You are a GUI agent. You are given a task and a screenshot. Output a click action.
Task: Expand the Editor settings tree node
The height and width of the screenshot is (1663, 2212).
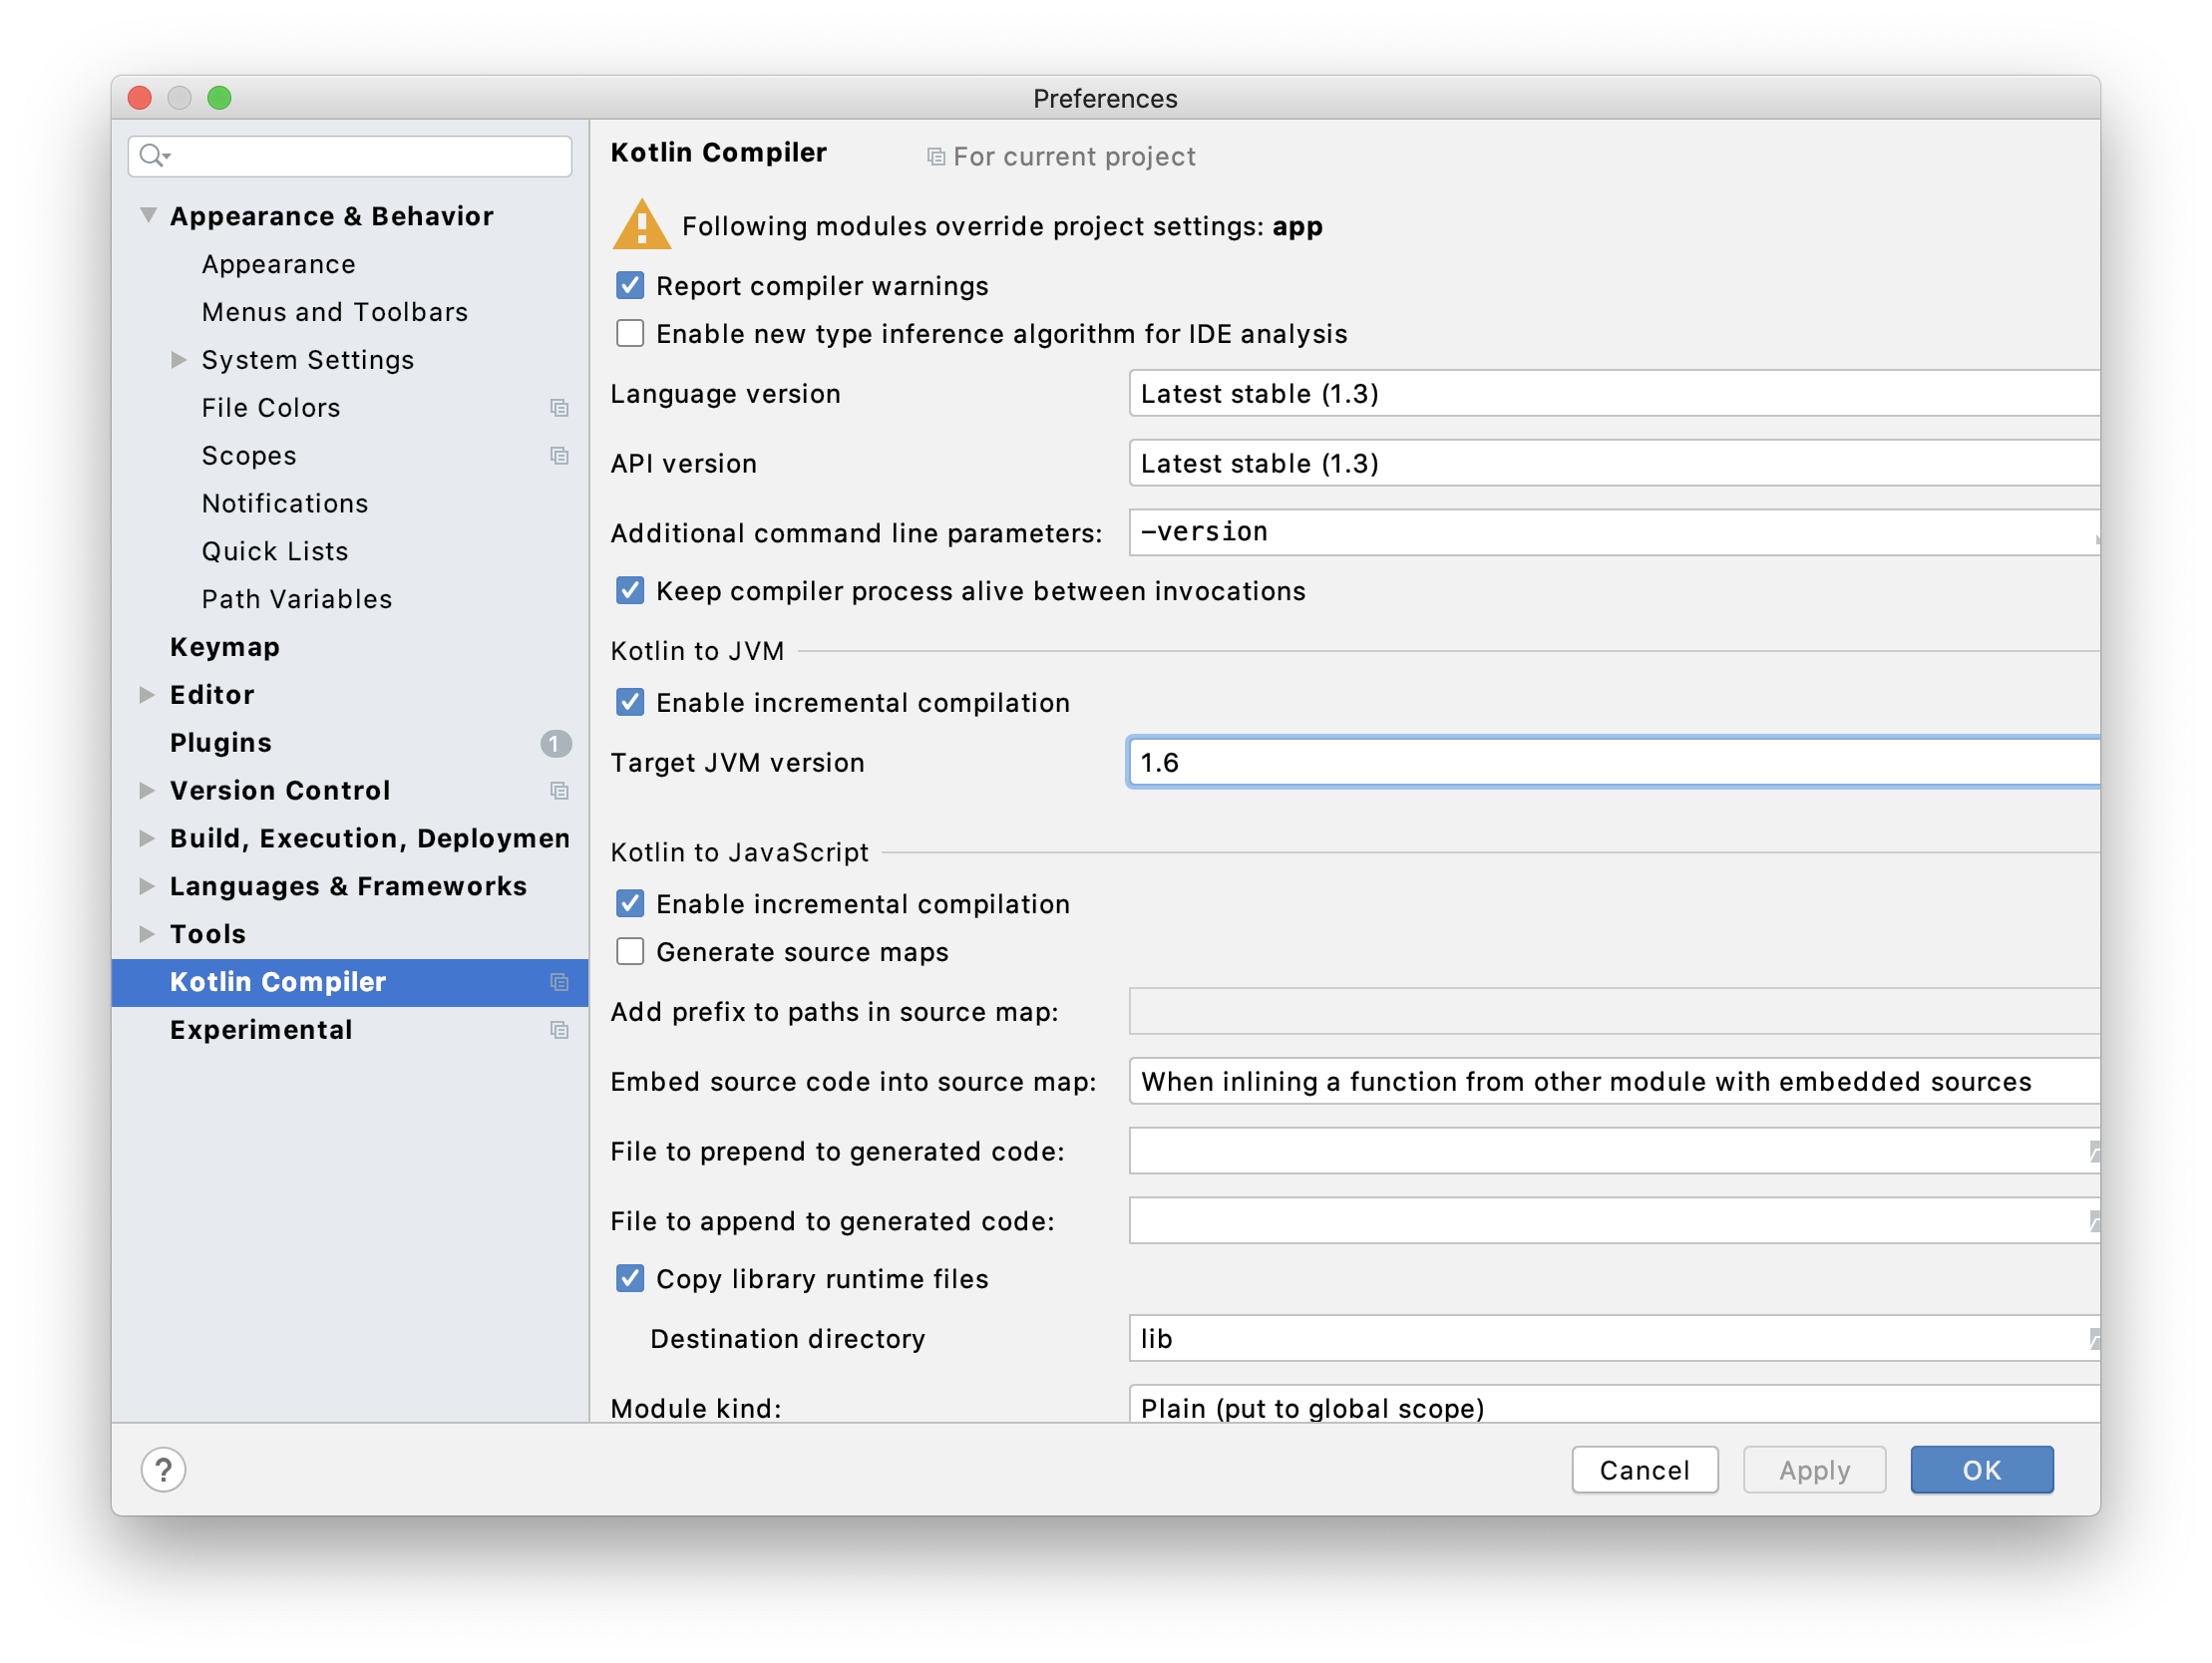[147, 695]
